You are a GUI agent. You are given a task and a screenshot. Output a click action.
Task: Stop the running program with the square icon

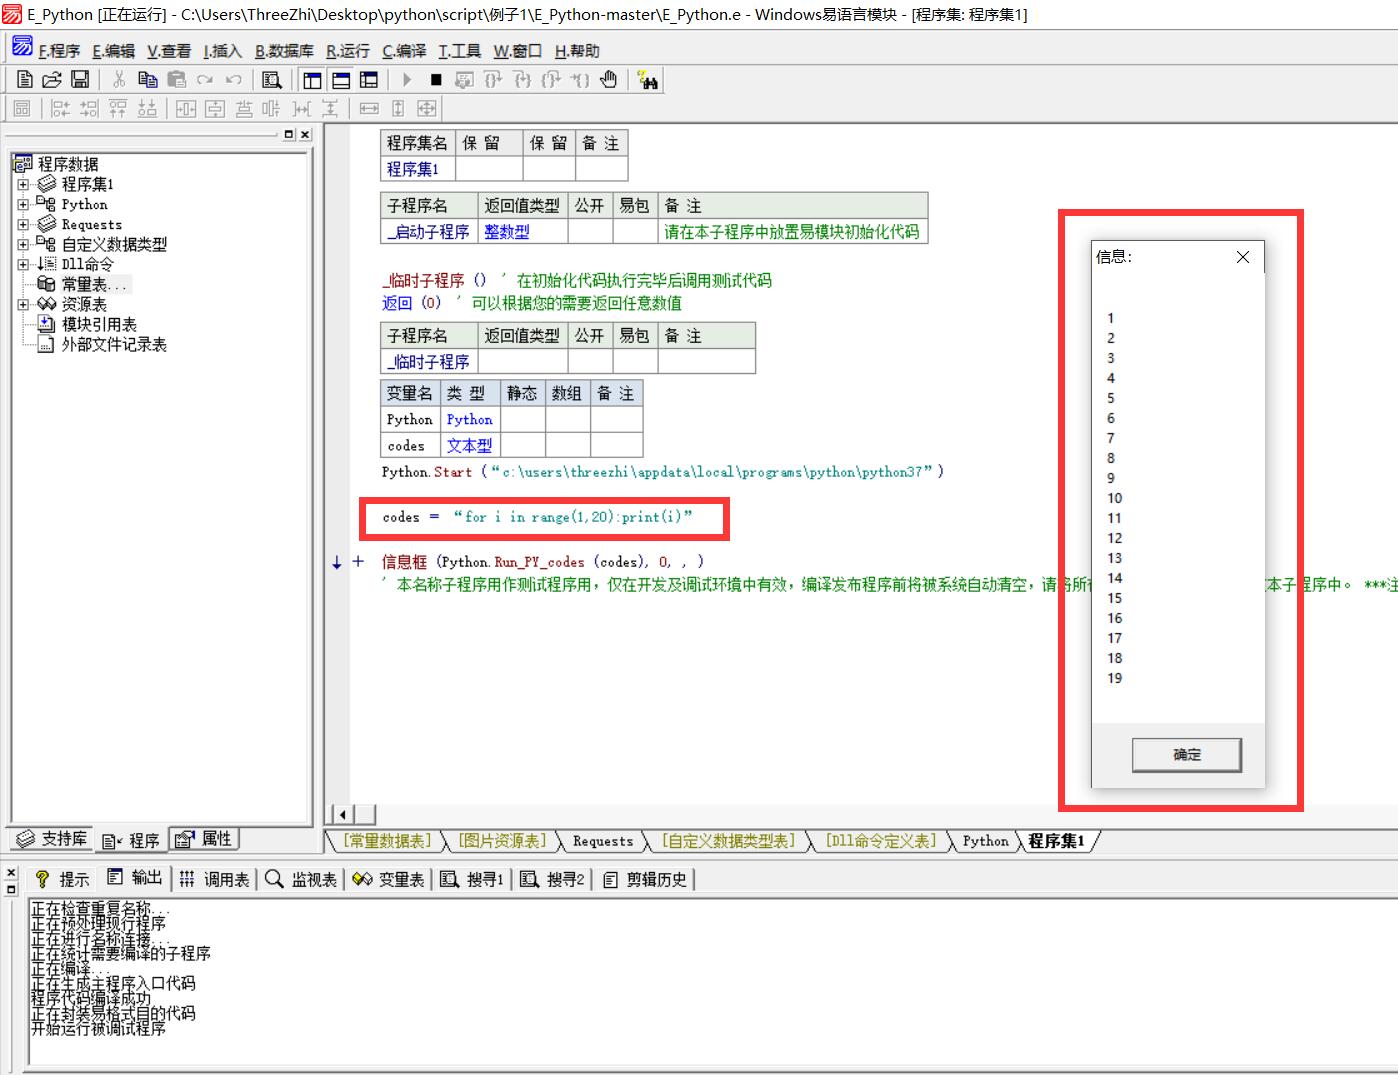436,80
